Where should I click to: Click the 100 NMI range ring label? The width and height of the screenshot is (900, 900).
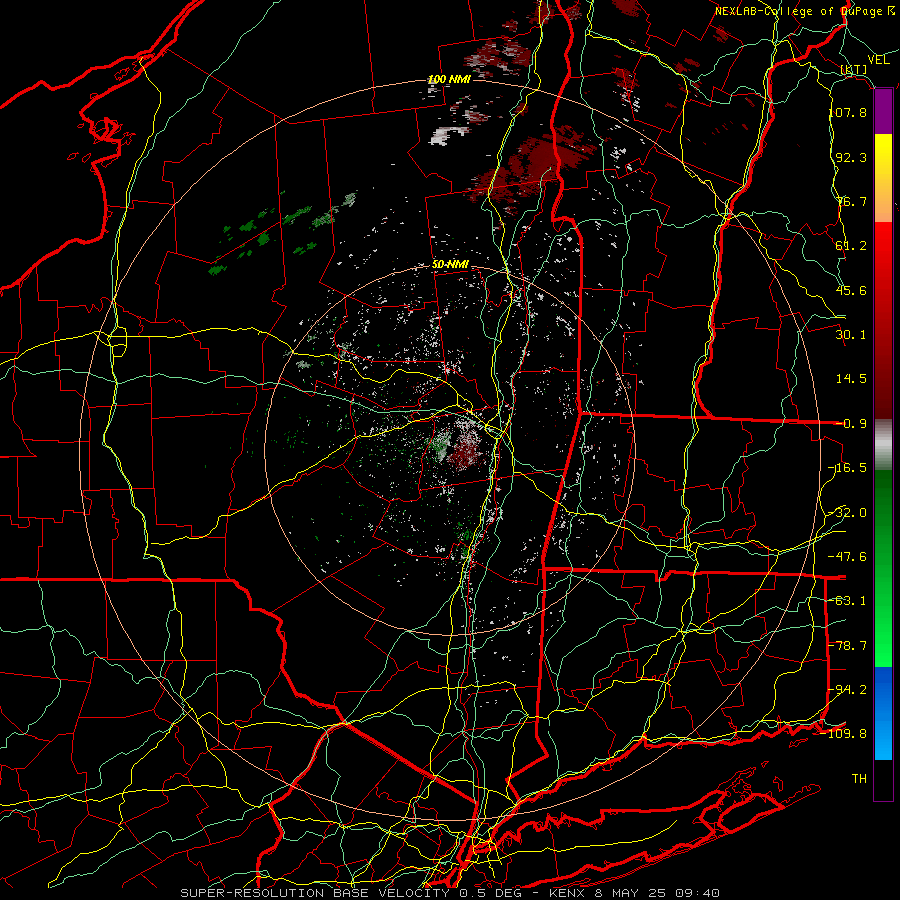[x=449, y=79]
